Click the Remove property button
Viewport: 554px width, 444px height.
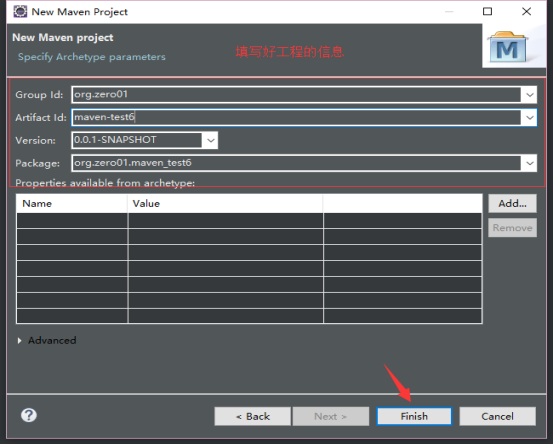[512, 228]
